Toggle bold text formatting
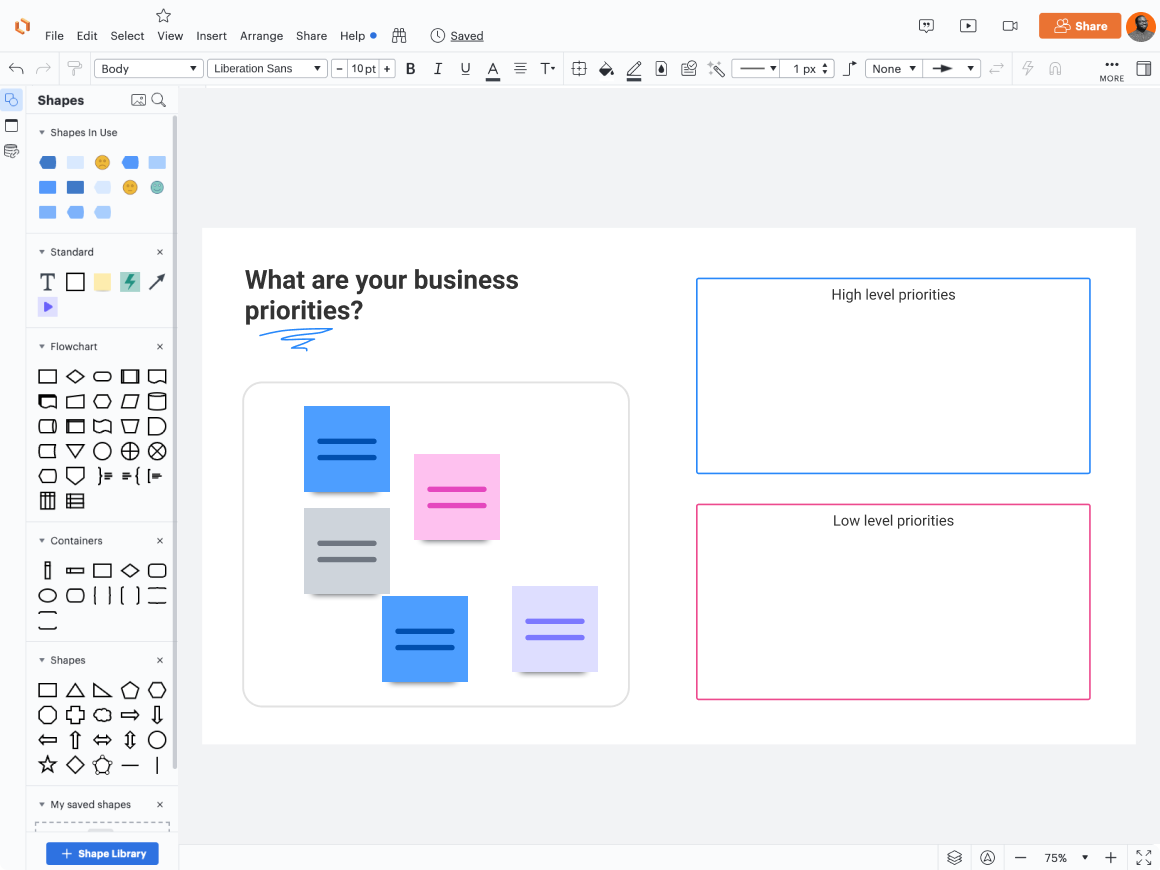This screenshot has height=870, width=1160. [410, 69]
